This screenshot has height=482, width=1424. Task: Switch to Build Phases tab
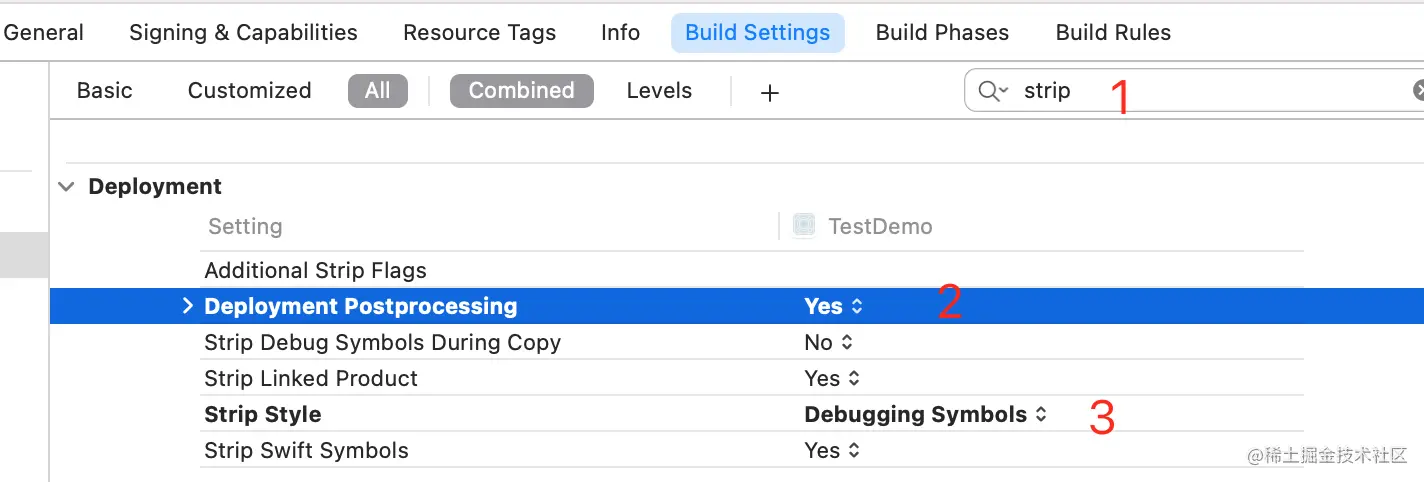942,33
